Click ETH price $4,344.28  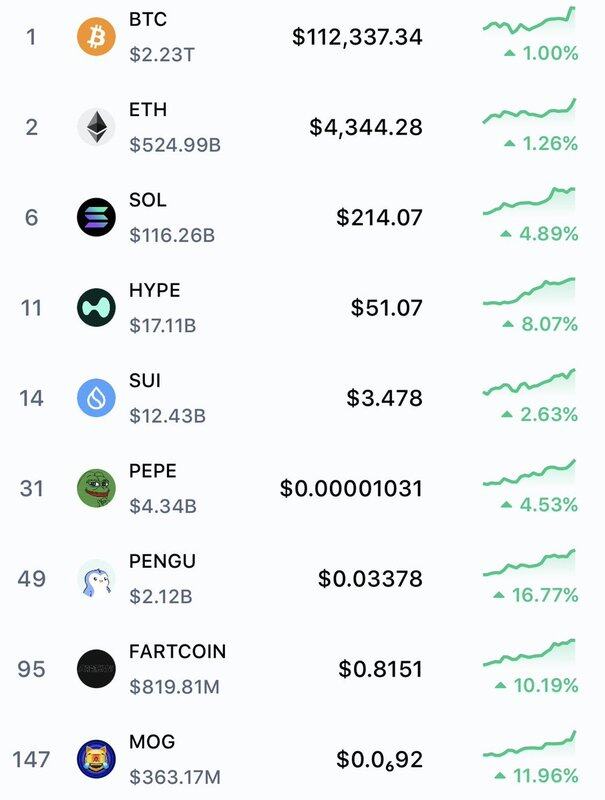tap(366, 128)
